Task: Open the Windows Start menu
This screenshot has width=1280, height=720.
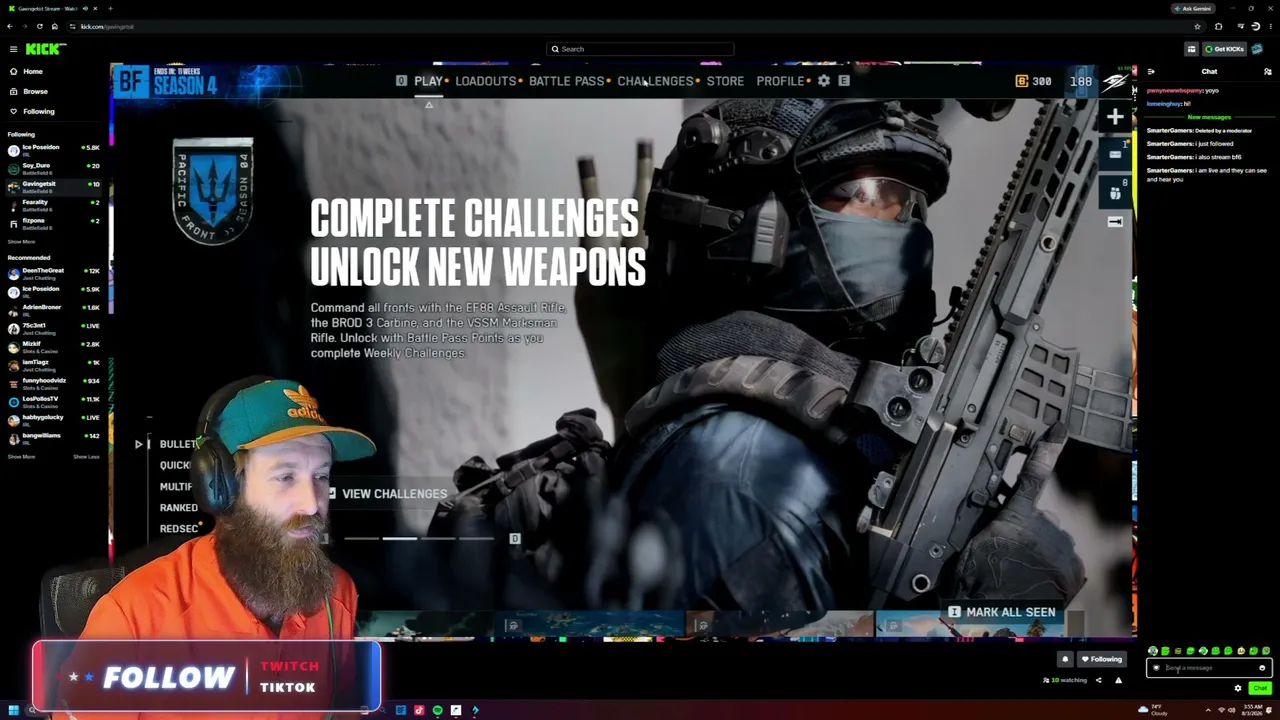Action: 13,711
